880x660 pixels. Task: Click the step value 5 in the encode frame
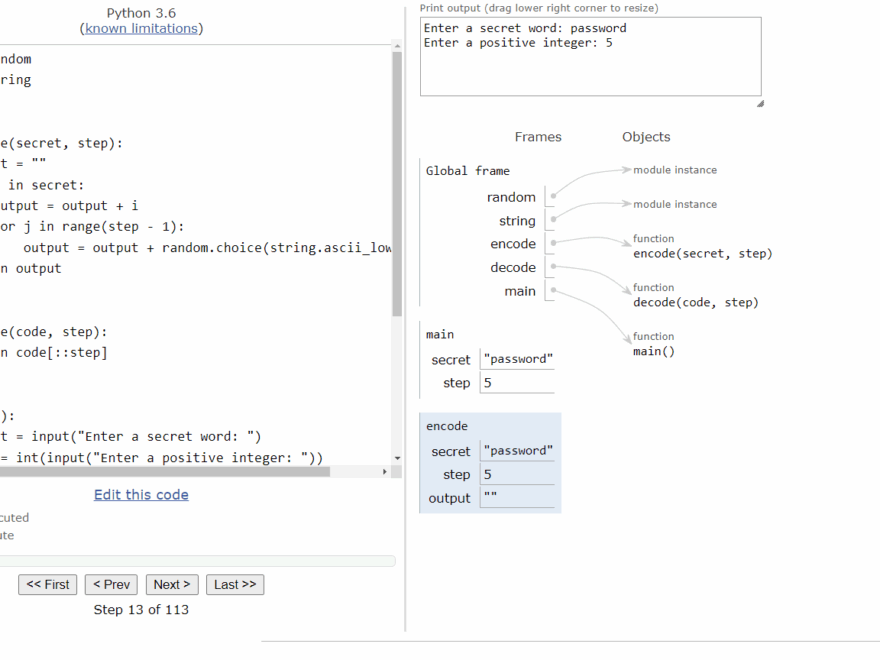tap(489, 474)
